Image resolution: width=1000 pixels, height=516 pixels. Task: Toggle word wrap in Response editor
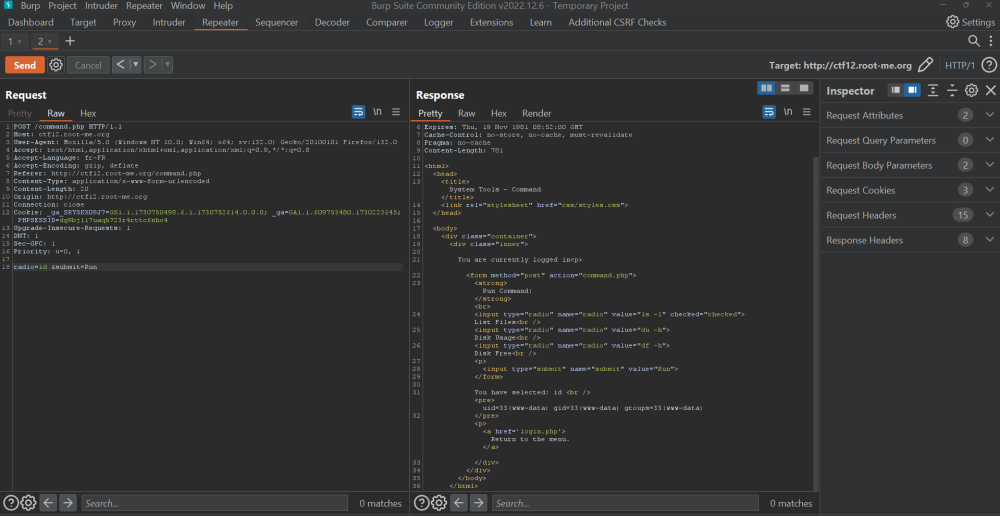(x=769, y=112)
